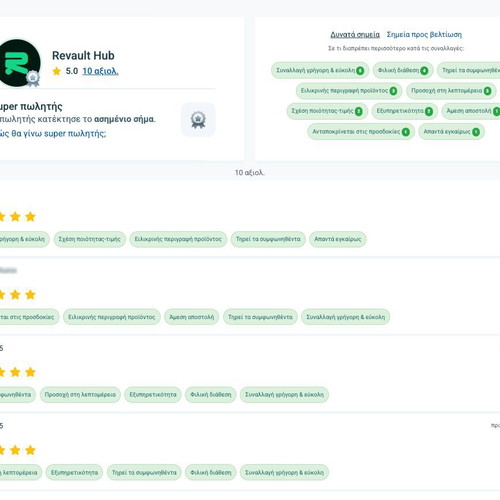Screen dimensions: 500x500
Task: Select the Ανταποκρίνεται στις προσδοκίες tag
Action: 361,132
